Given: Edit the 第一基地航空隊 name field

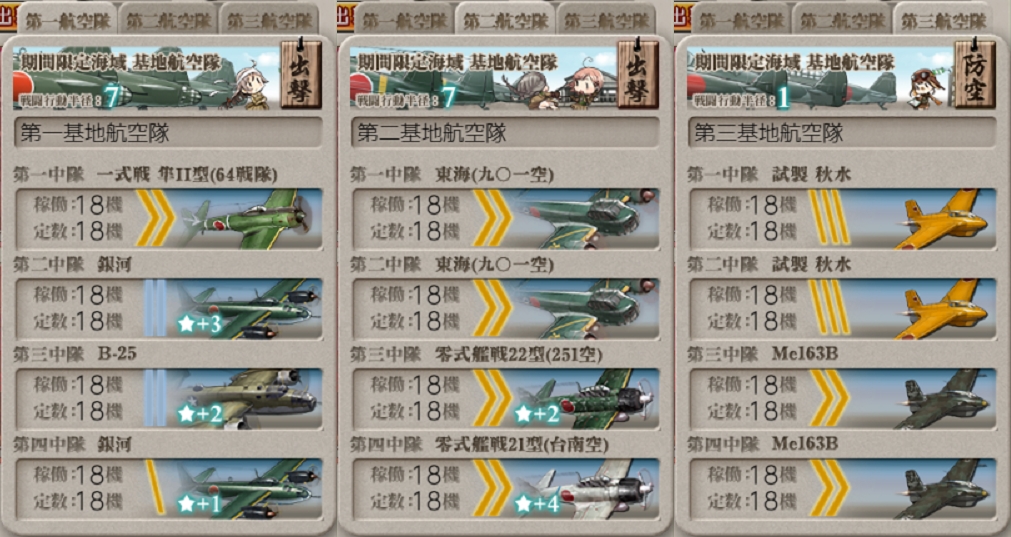Looking at the screenshot, I should (168, 133).
